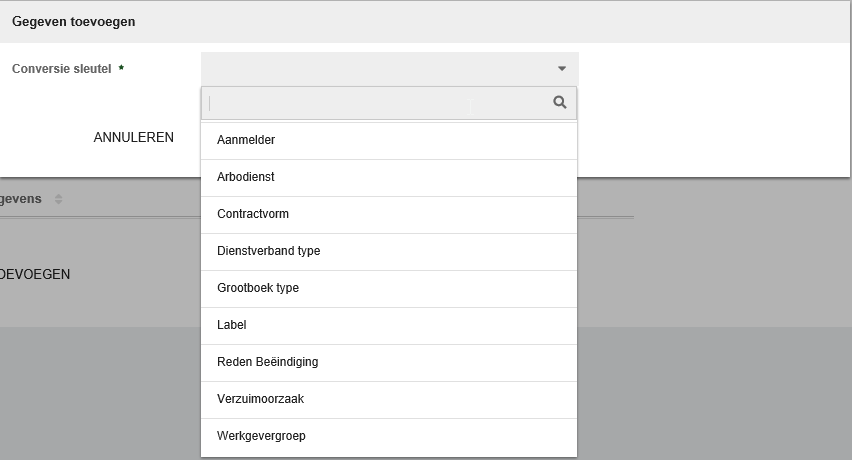Viewport: 852px width, 460px height.
Task: Click the gegevens column header text
Action: point(21,199)
